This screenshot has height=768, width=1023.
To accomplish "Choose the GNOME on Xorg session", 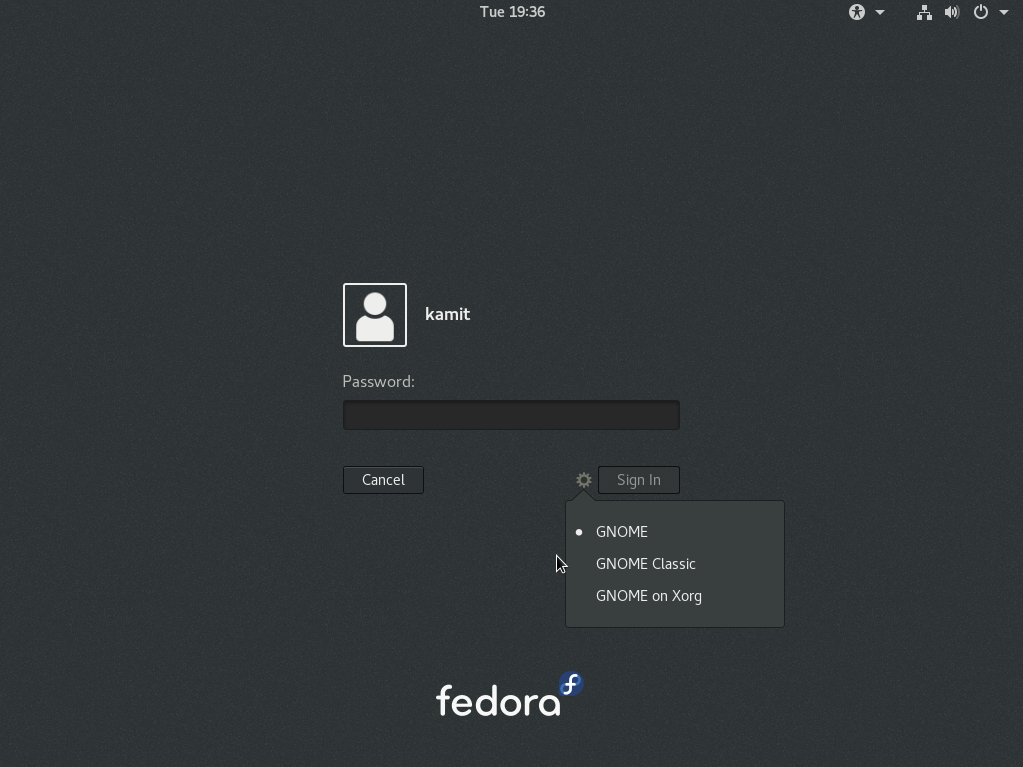I will [648, 595].
